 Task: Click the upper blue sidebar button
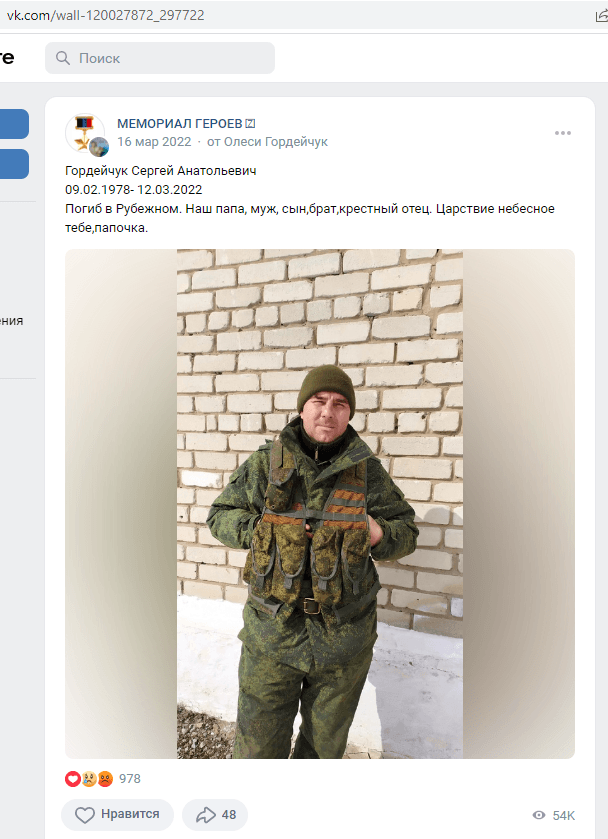point(14,124)
